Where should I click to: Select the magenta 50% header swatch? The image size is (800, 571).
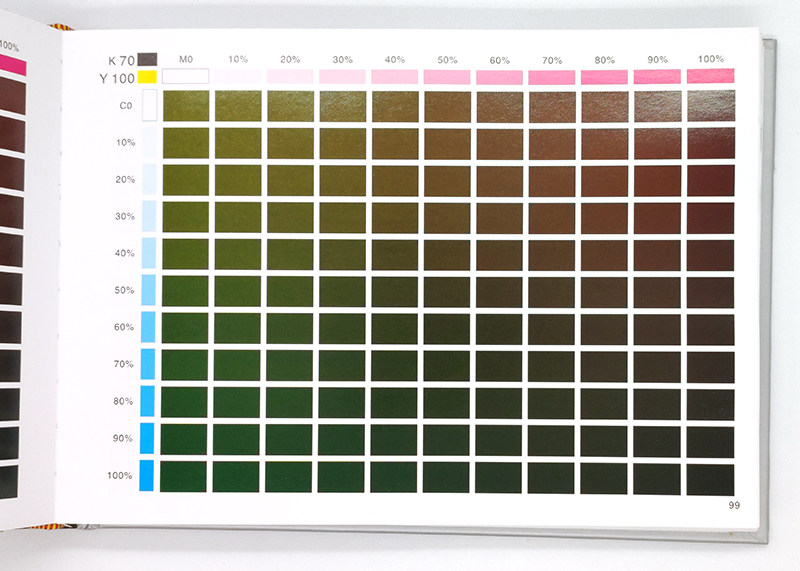[447, 77]
